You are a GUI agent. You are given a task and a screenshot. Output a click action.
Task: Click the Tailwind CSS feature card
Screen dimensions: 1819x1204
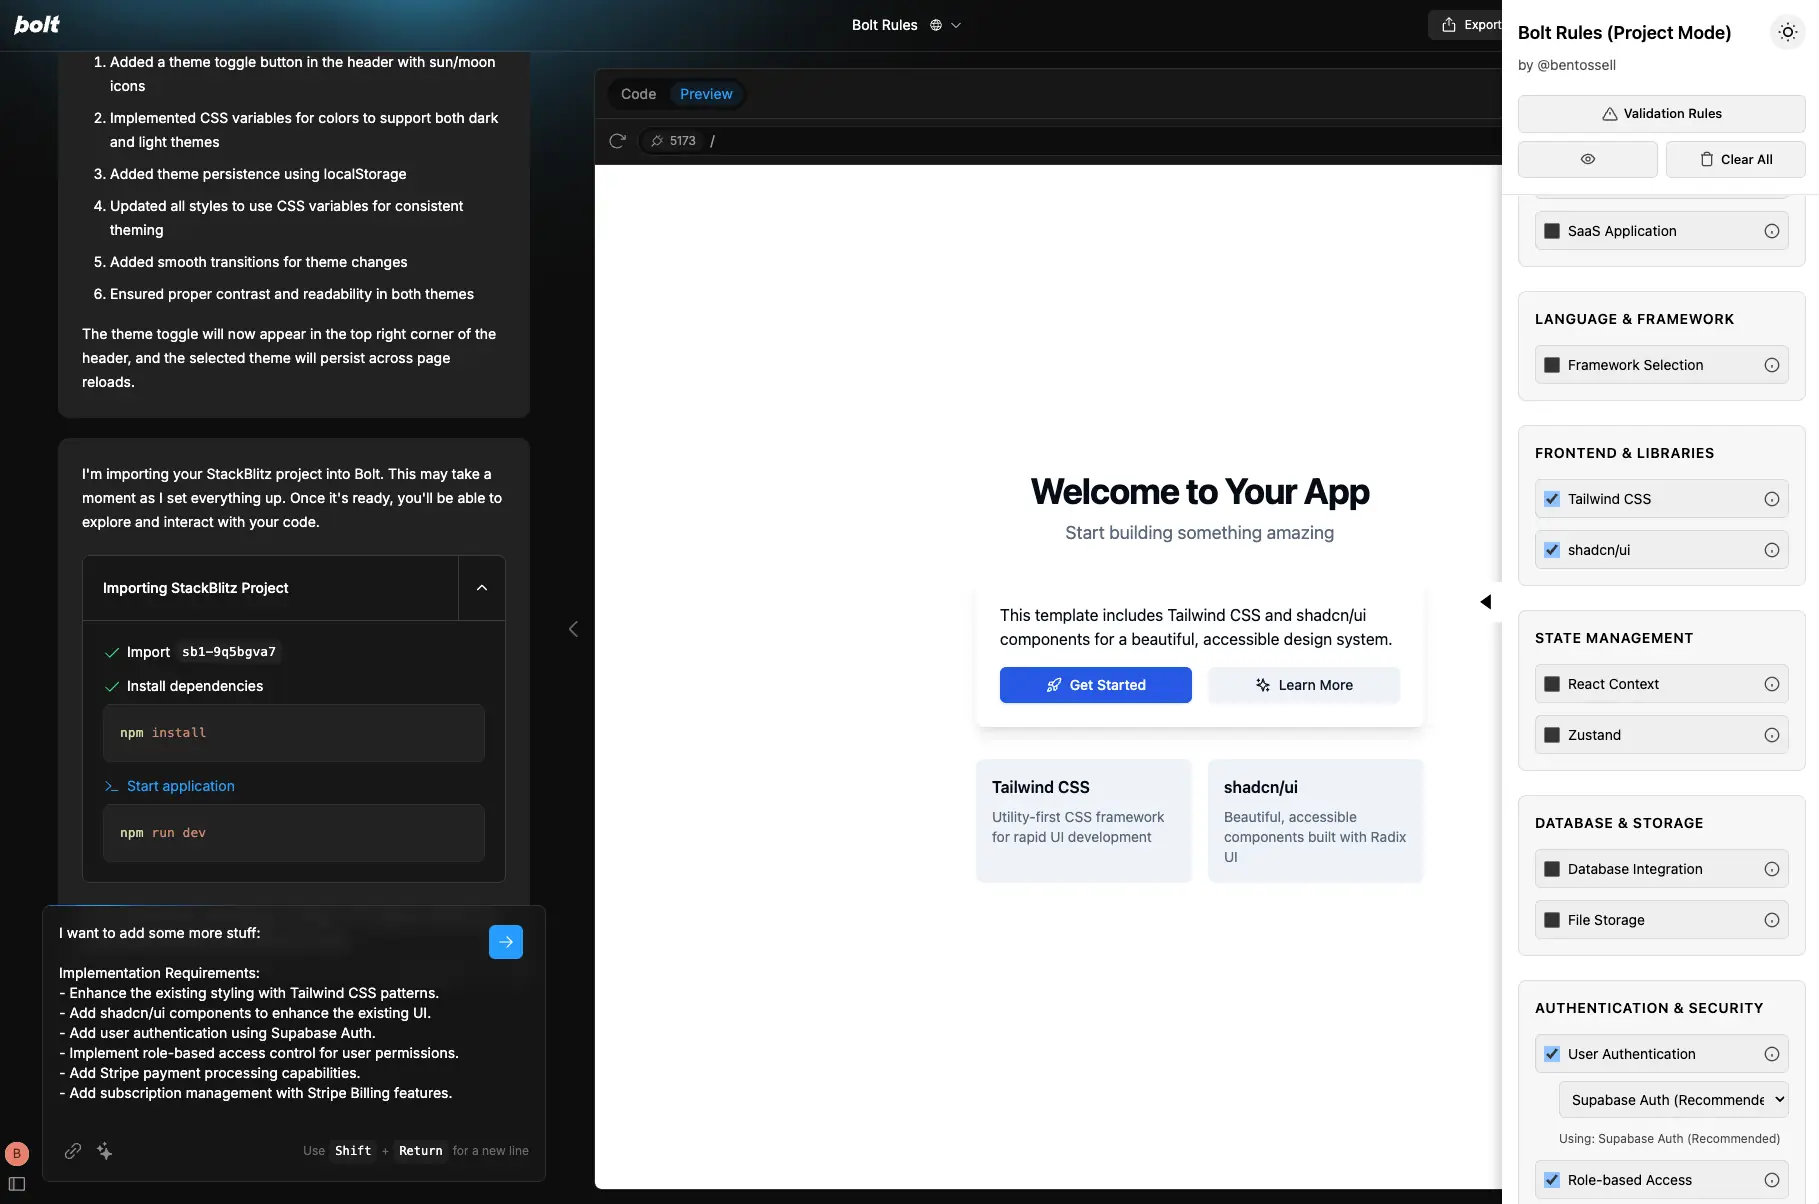coord(1084,821)
